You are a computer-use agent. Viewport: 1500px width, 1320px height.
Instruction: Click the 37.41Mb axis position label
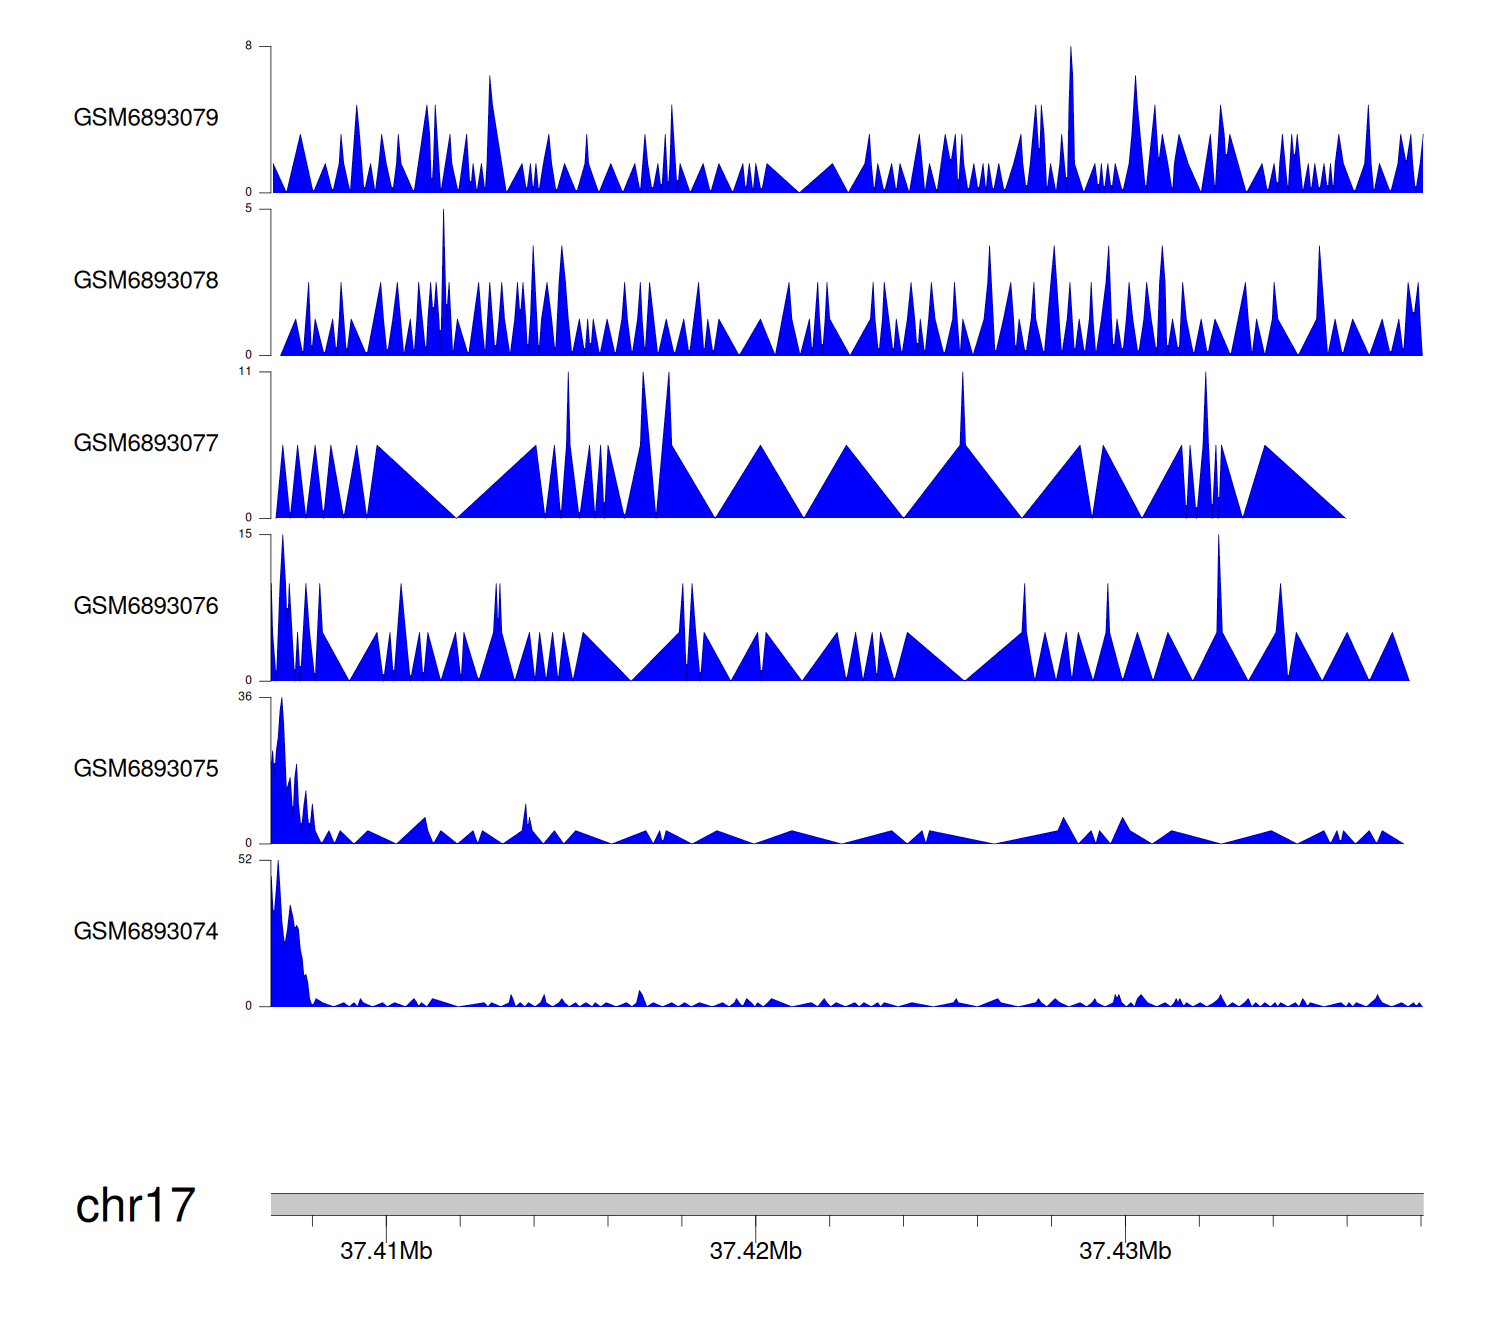click(386, 1251)
